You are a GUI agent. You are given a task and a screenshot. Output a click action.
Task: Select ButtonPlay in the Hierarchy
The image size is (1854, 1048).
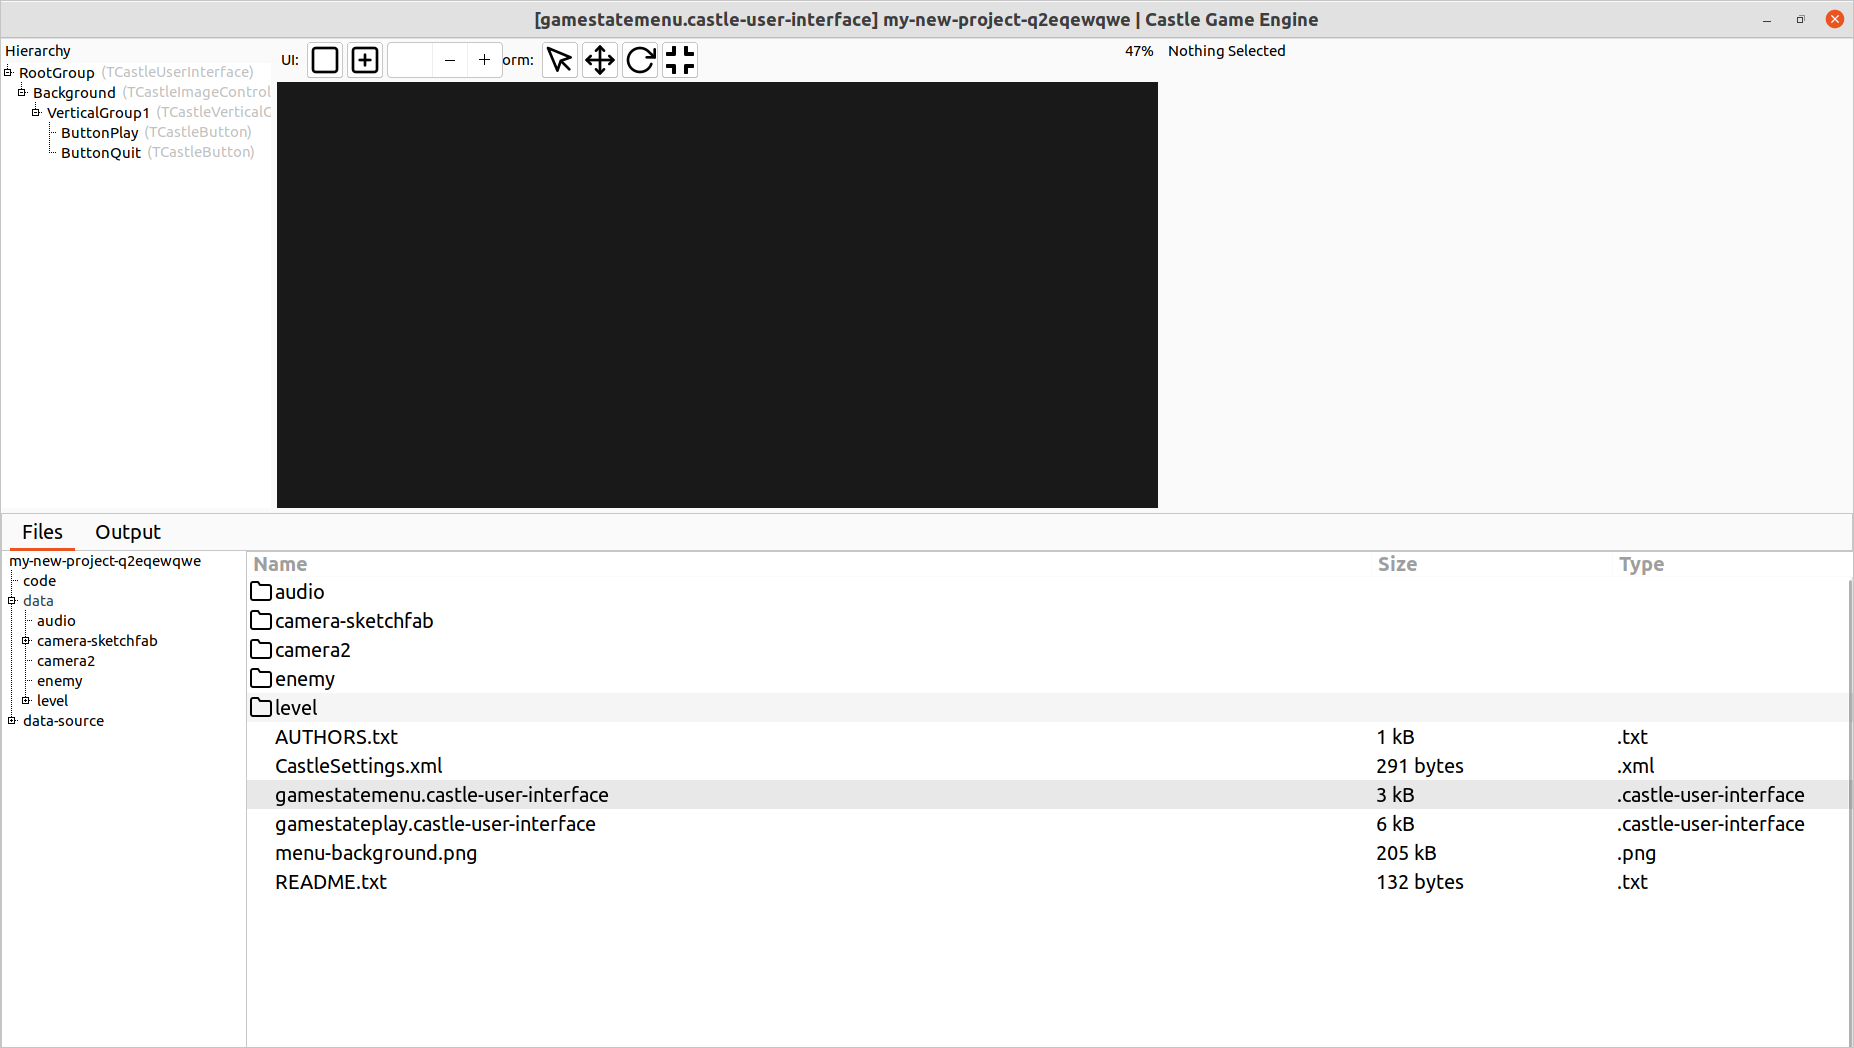pyautogui.click(x=99, y=132)
